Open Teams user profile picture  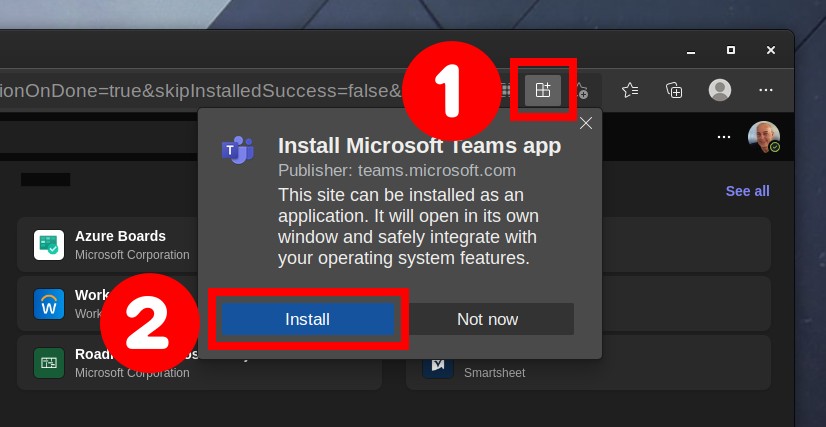coord(764,137)
